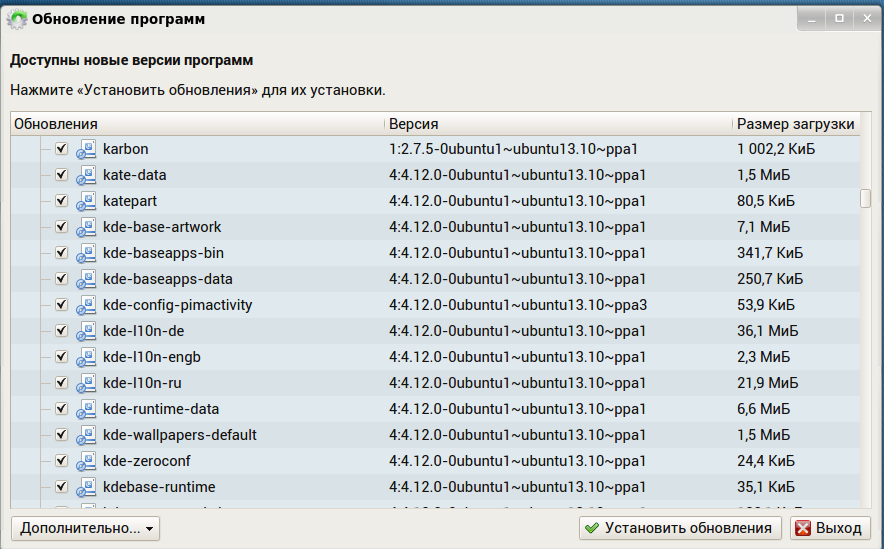The height and width of the screenshot is (549, 884).
Task: Sort by the Обновления column header
Action: [x=197, y=124]
